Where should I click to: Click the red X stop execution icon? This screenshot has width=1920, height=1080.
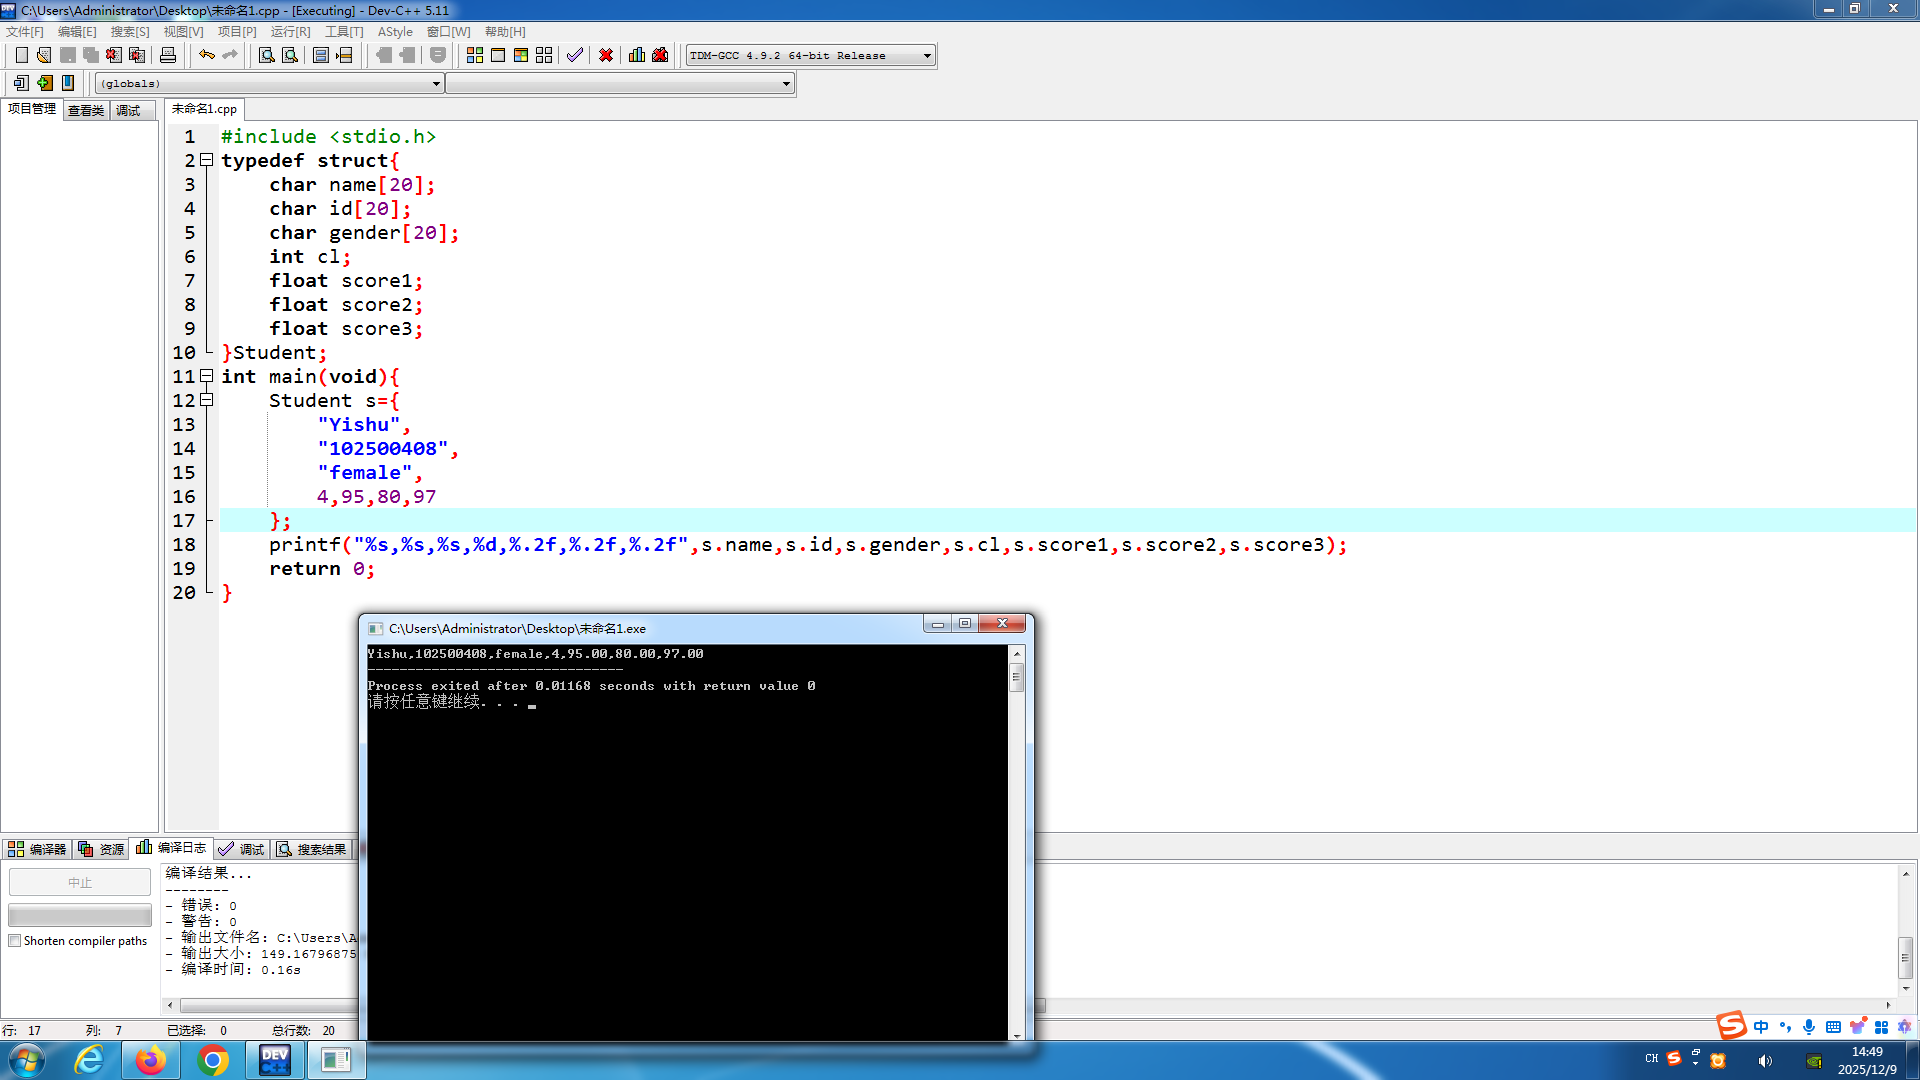606,55
